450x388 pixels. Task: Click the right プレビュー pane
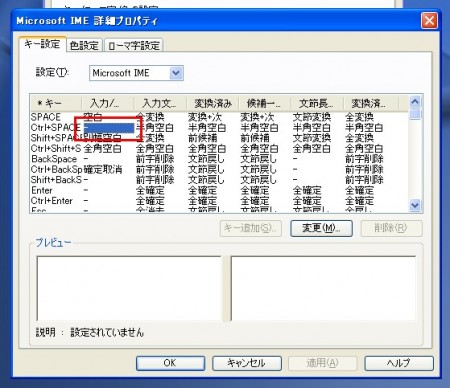tap(323, 289)
